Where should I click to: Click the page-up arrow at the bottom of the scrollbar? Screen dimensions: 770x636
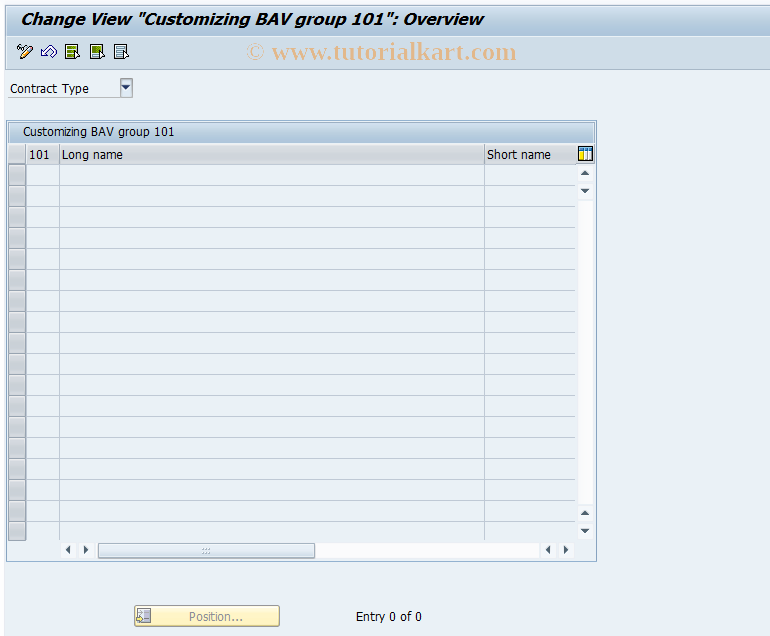585,513
